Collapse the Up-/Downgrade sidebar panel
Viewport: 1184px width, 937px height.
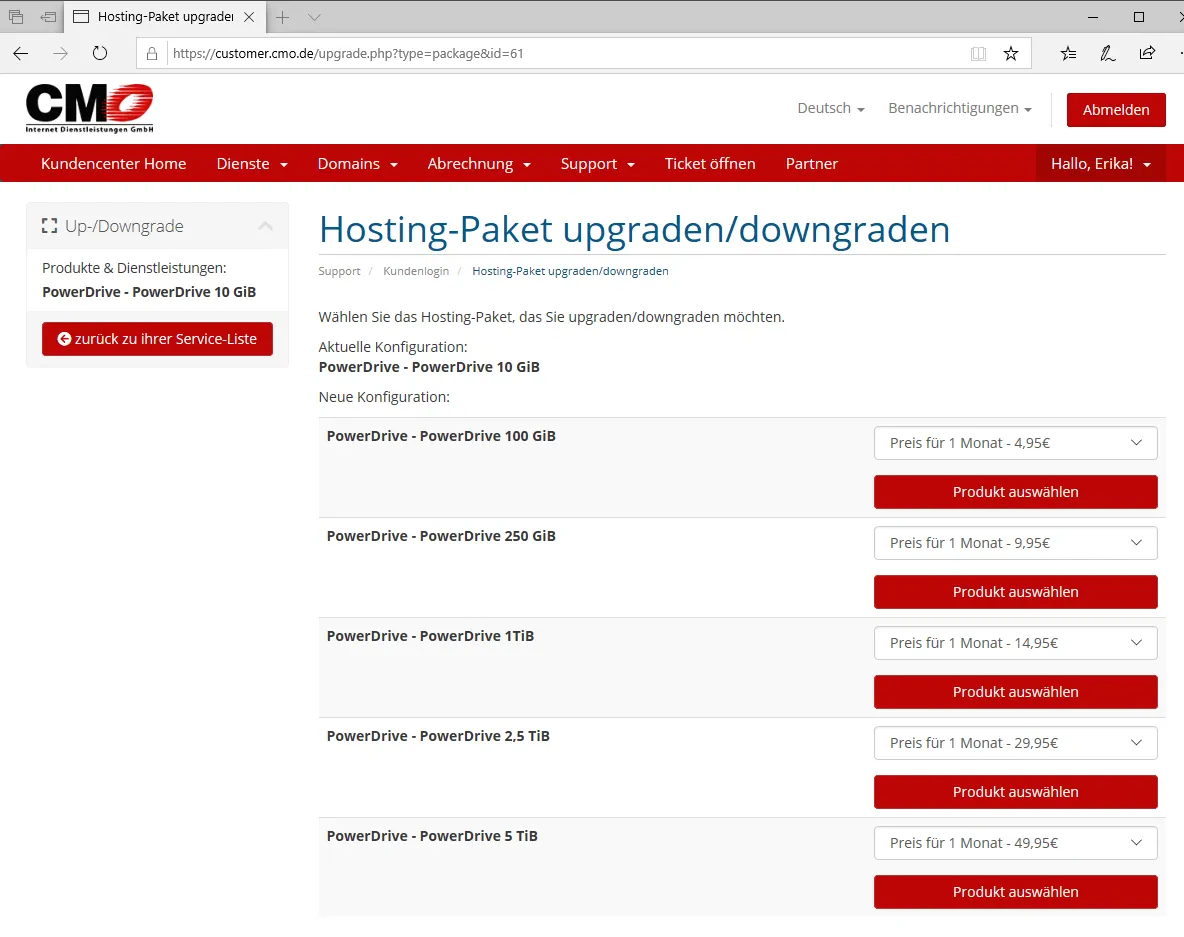tap(265, 226)
